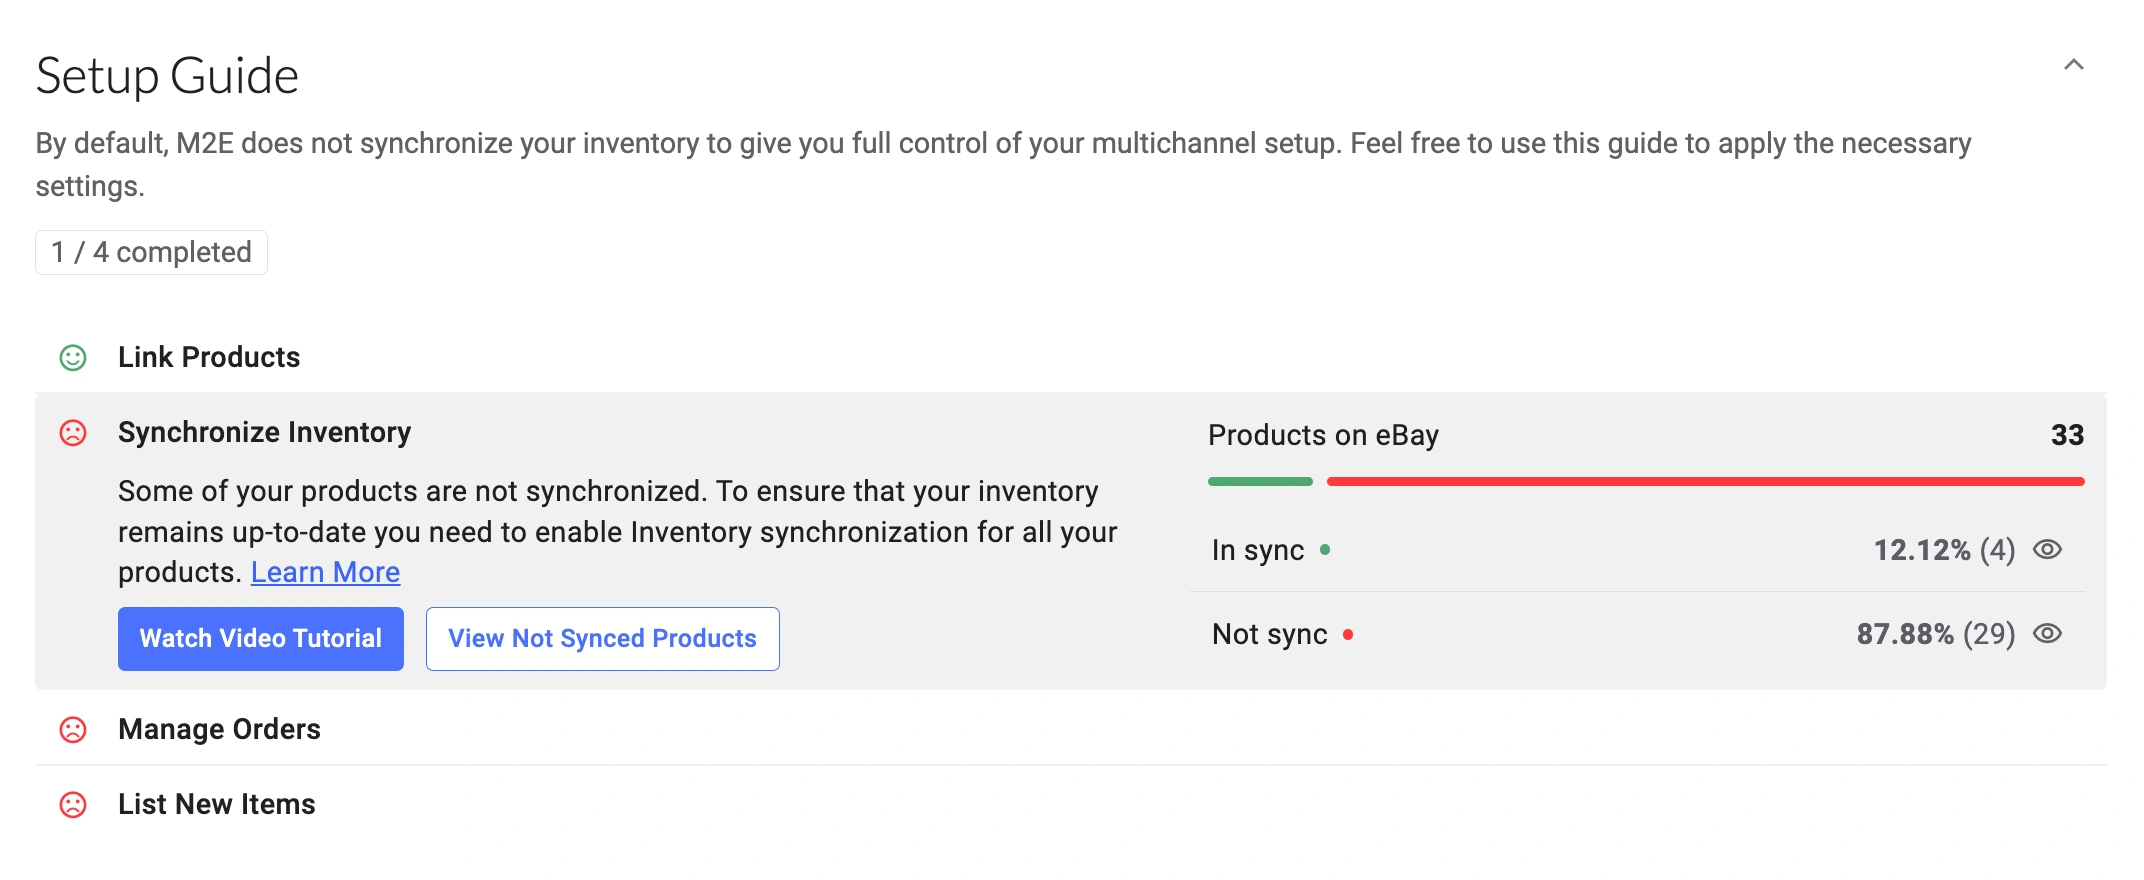The image size is (2144, 880).
Task: Click the red sad face beside Synchronize Inventory
Action: (73, 433)
